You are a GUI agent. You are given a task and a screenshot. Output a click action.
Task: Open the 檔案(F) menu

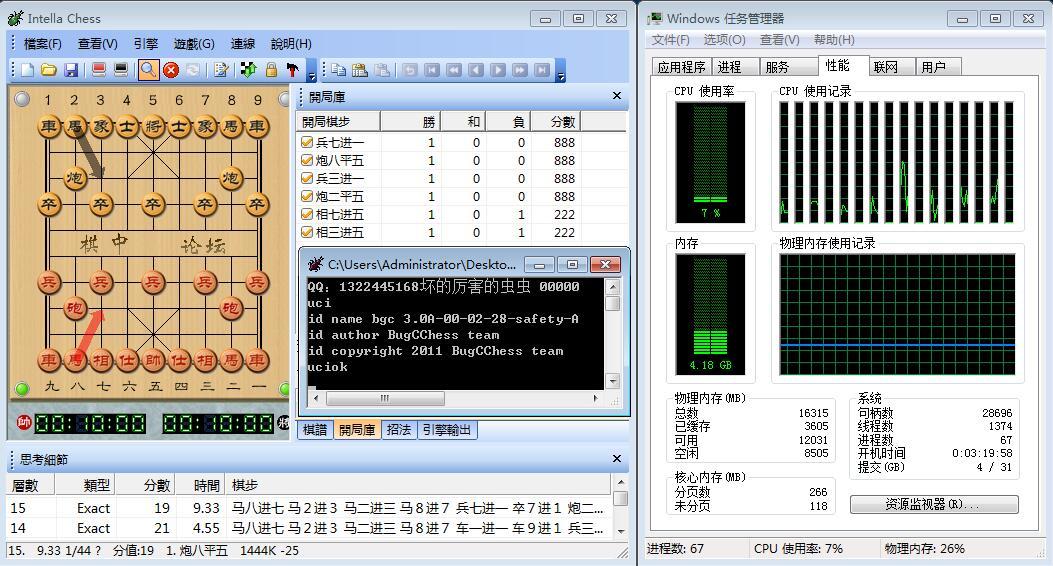42,44
